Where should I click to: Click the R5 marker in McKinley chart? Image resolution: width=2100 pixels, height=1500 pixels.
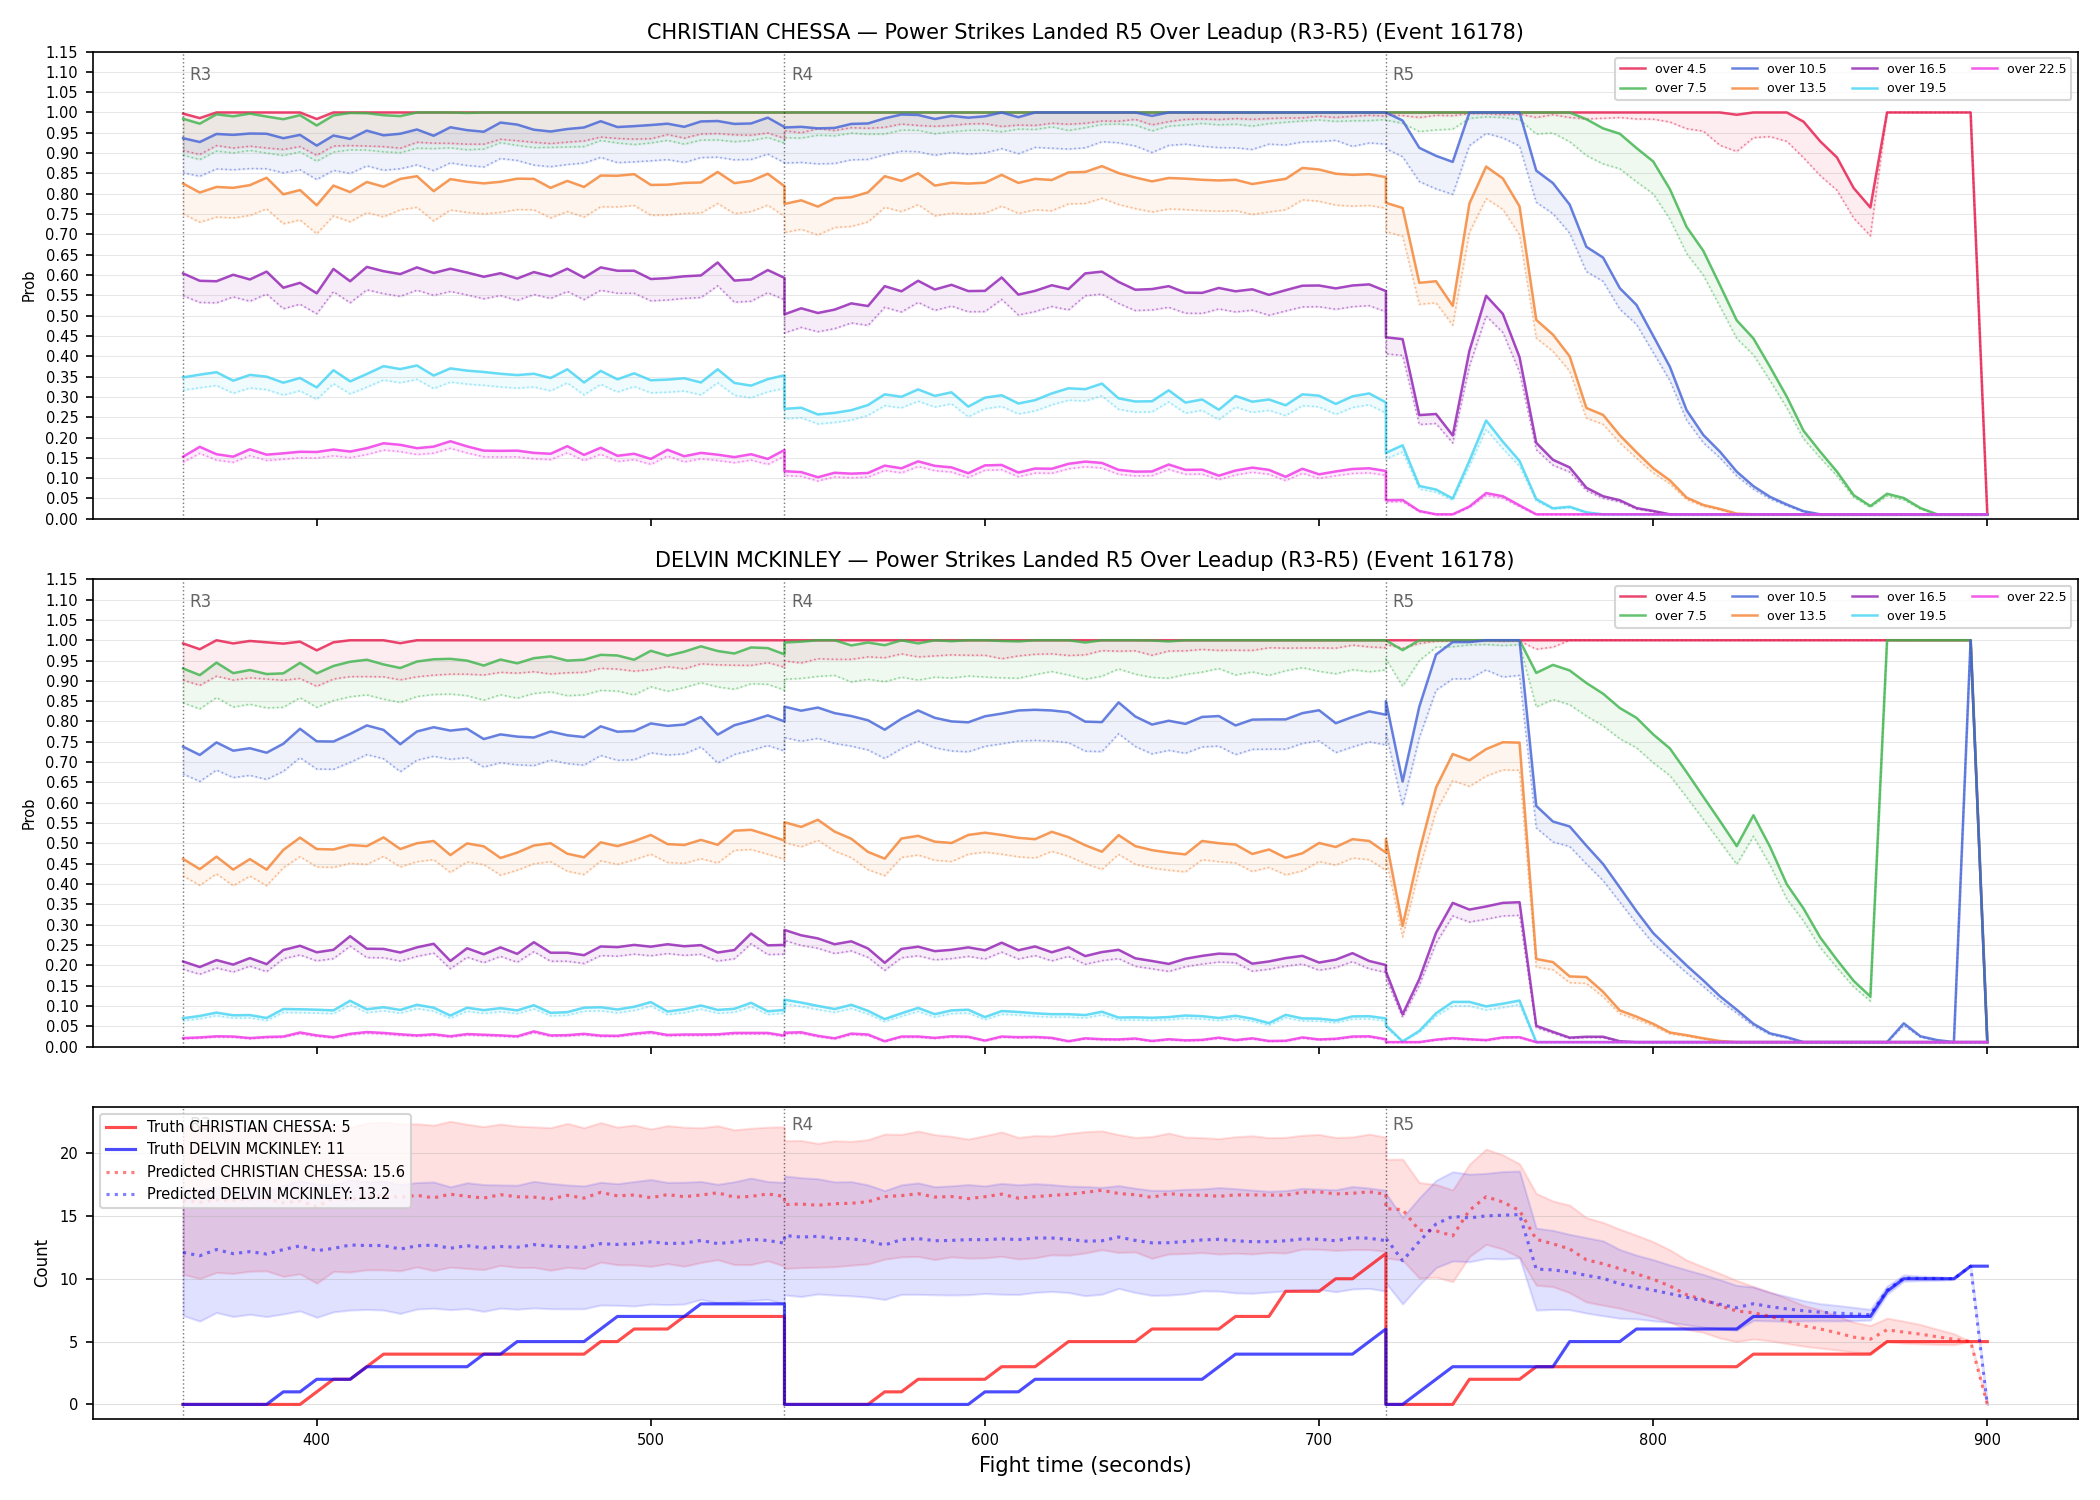[x=1403, y=601]
